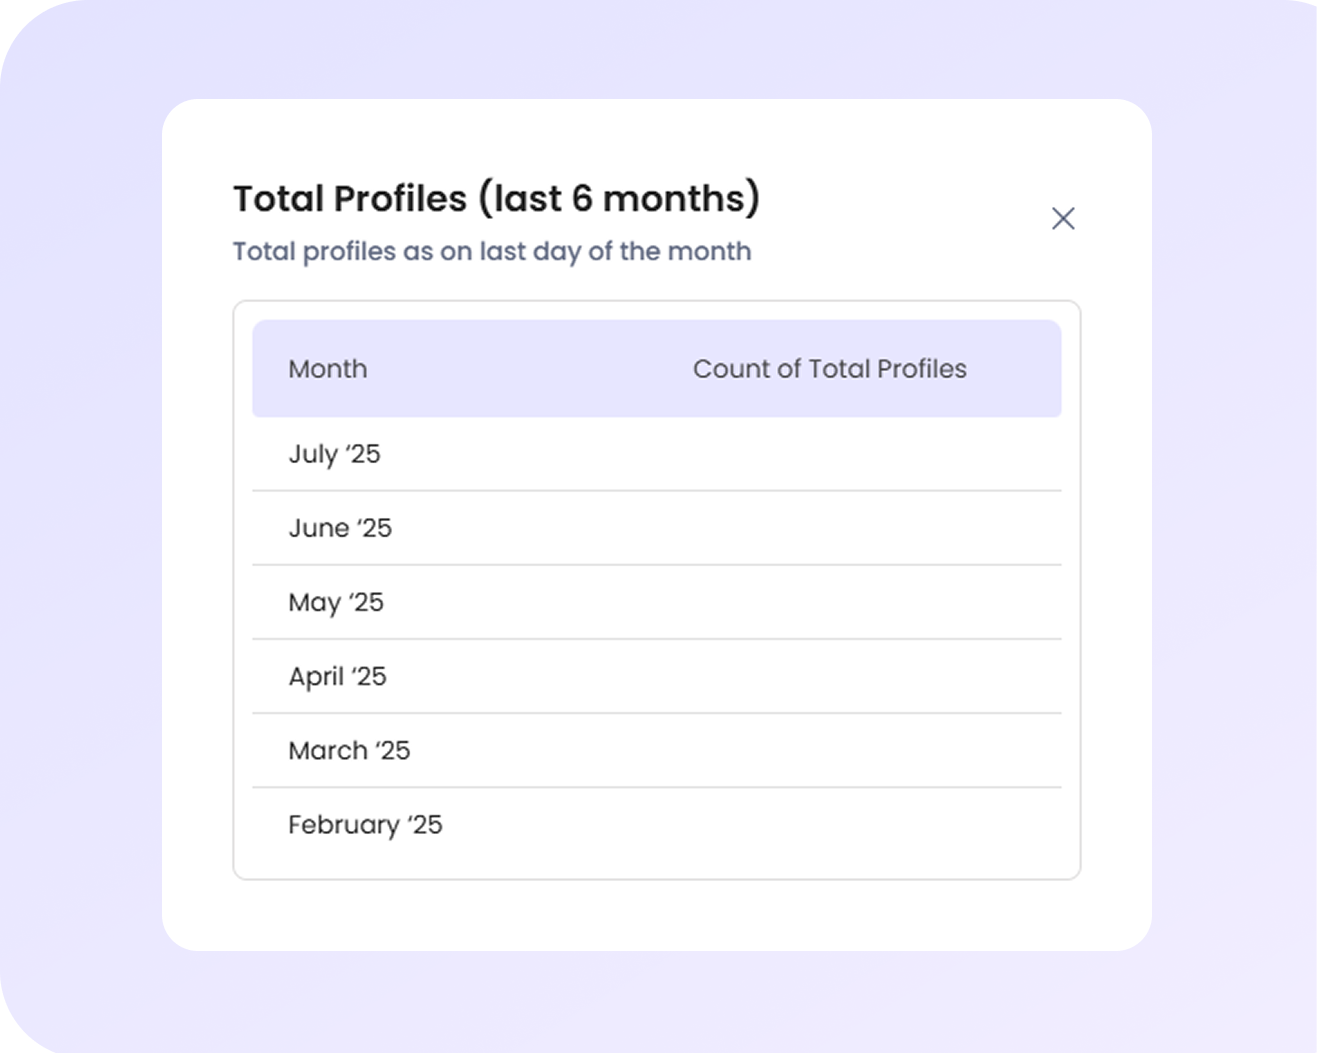Image resolution: width=1317 pixels, height=1053 pixels.
Task: Select the April '25 row
Action: (656, 676)
